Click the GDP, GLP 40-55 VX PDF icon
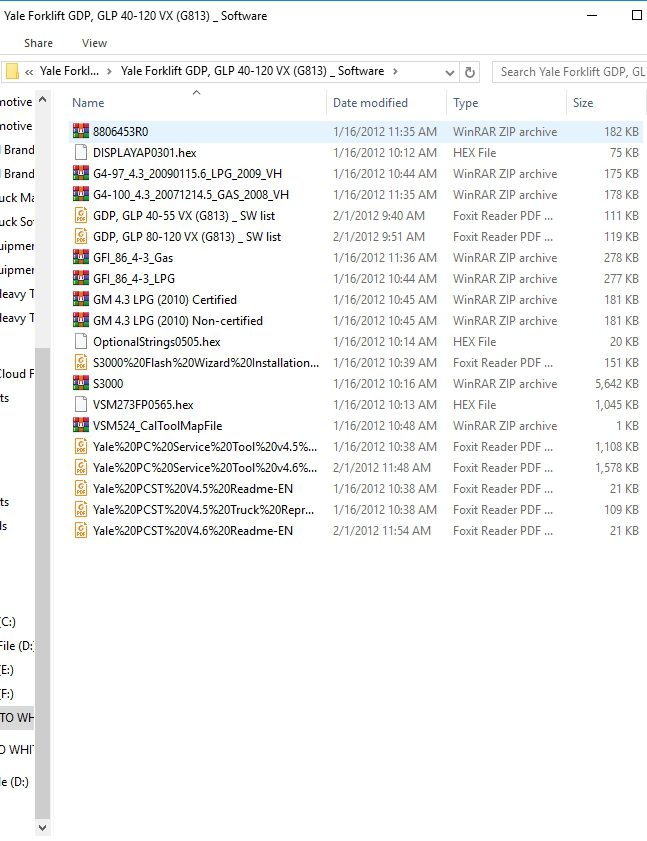 [80, 216]
